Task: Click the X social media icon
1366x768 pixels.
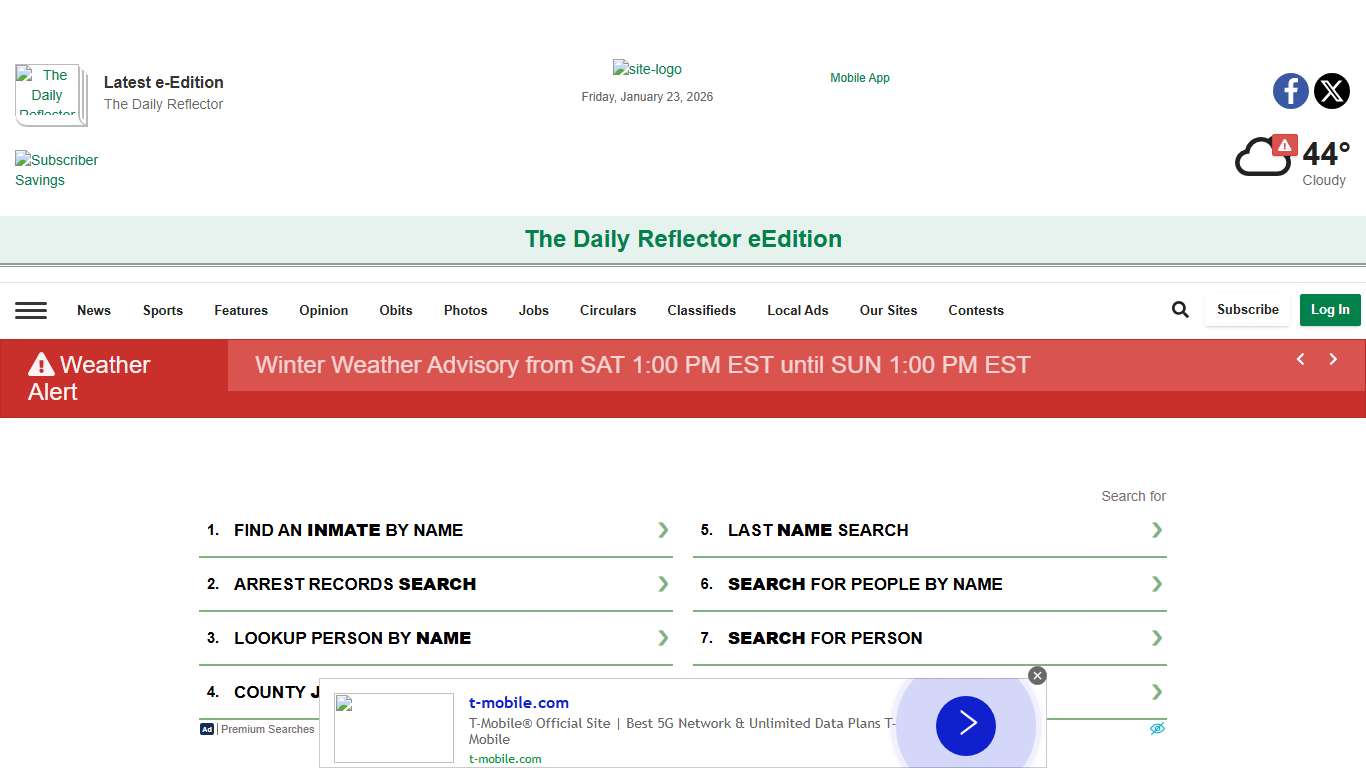Action: (1332, 91)
